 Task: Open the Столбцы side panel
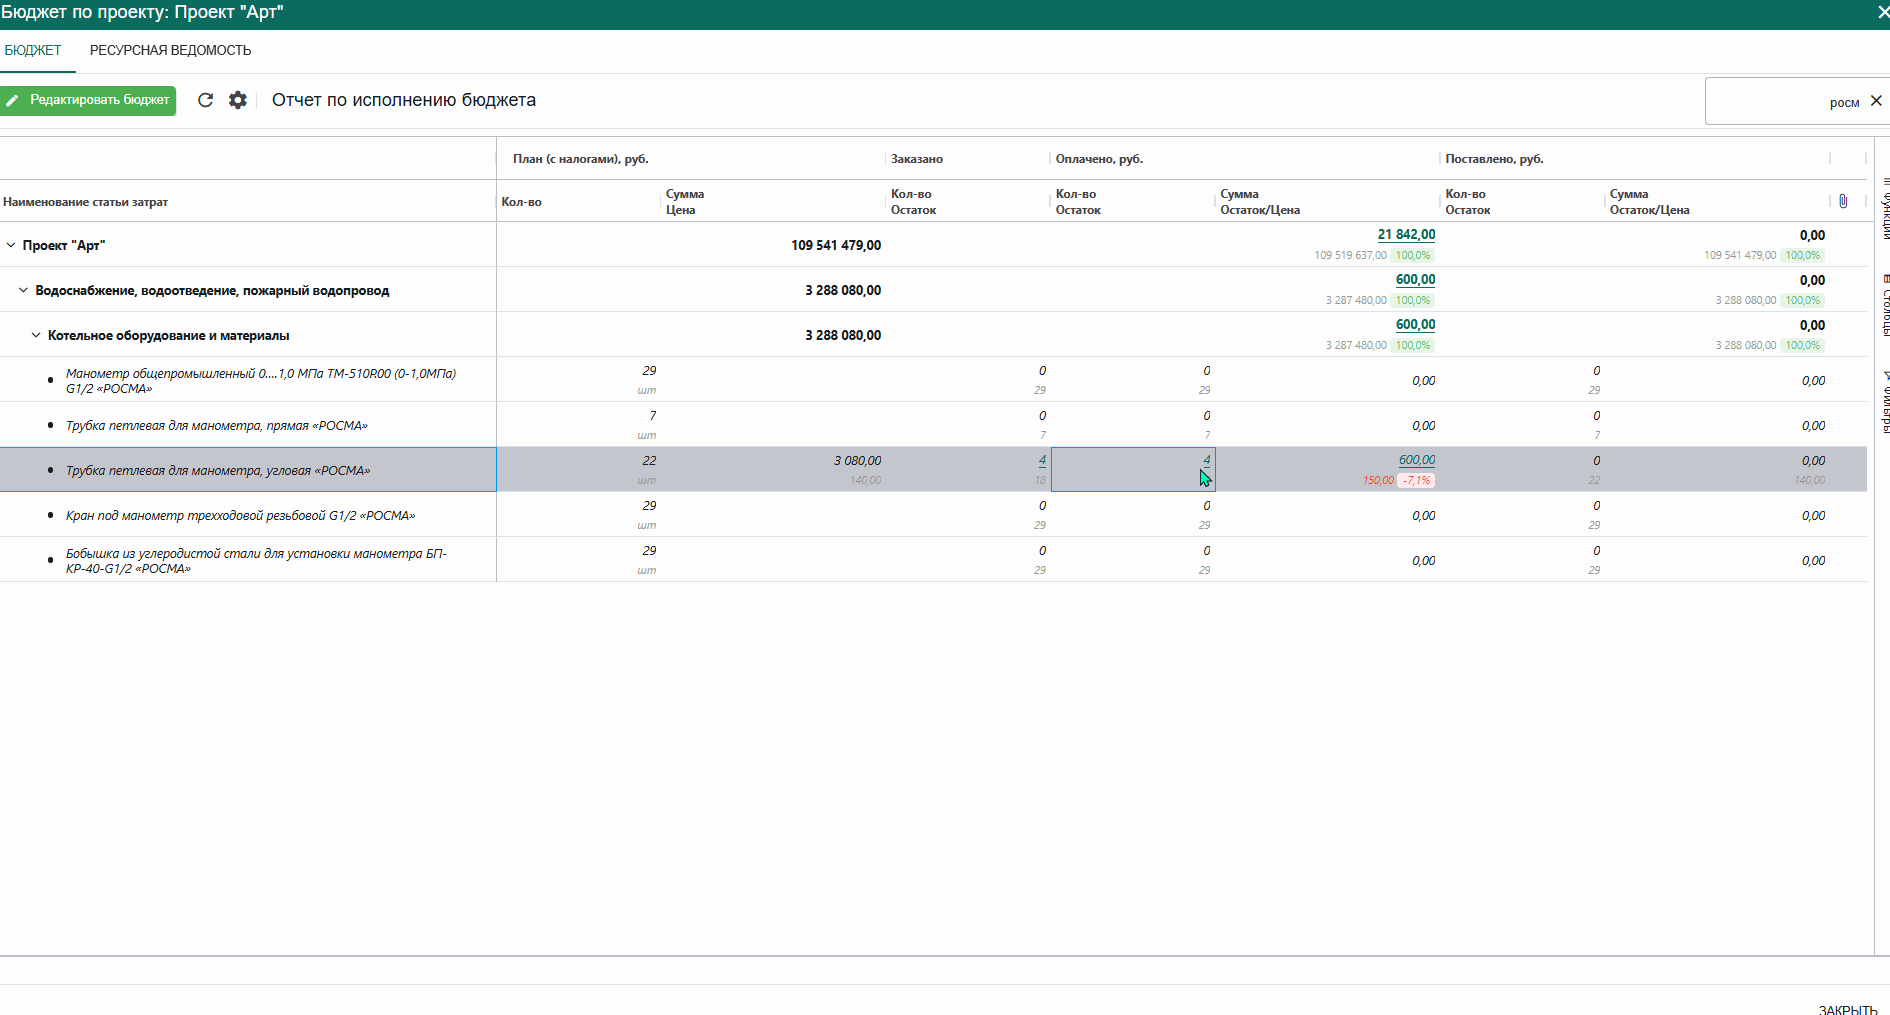point(1884,305)
